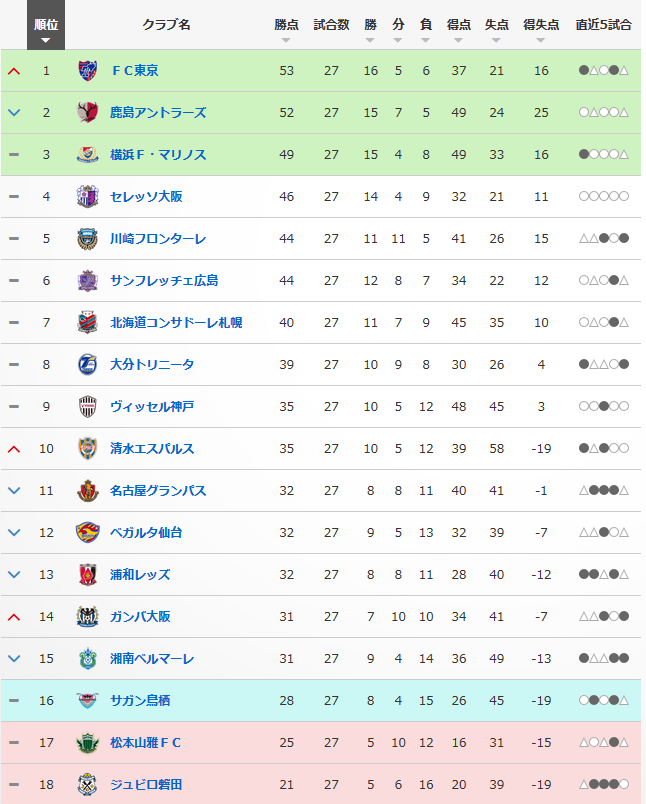Sort by 失点 column header arrow
Image resolution: width=646 pixels, height=804 pixels.
(x=496, y=41)
